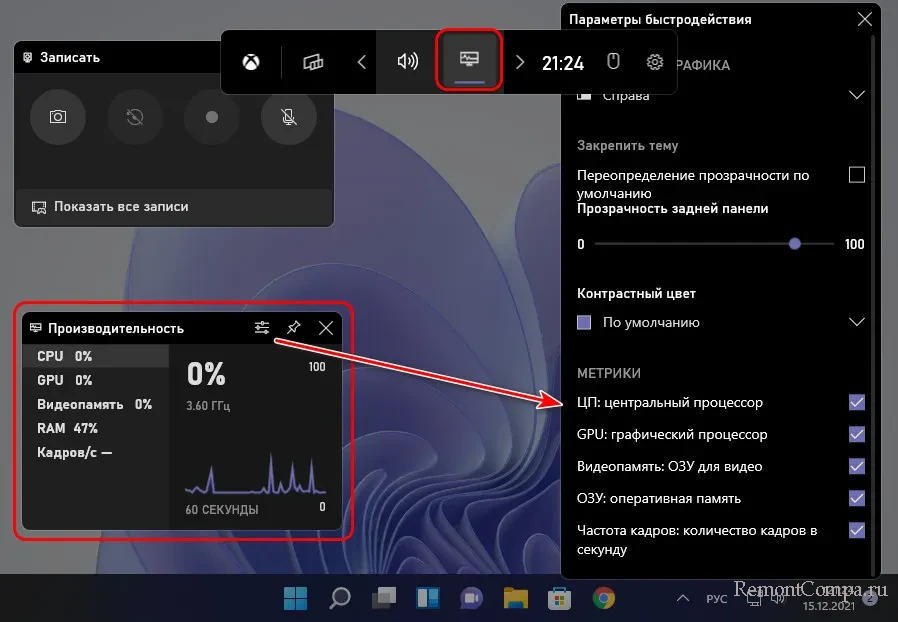Viewport: 898px width, 622px height.
Task: Open the Audio widget speaker icon
Action: tap(407, 61)
